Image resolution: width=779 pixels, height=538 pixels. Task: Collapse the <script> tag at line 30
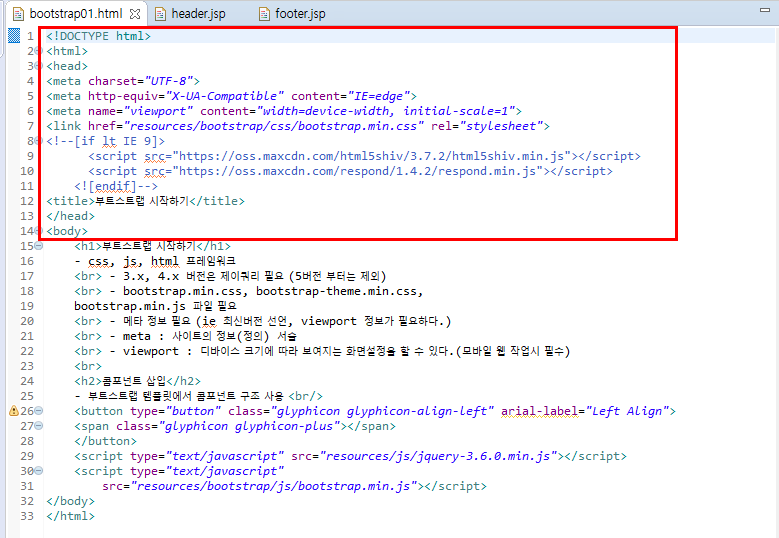(x=39, y=471)
